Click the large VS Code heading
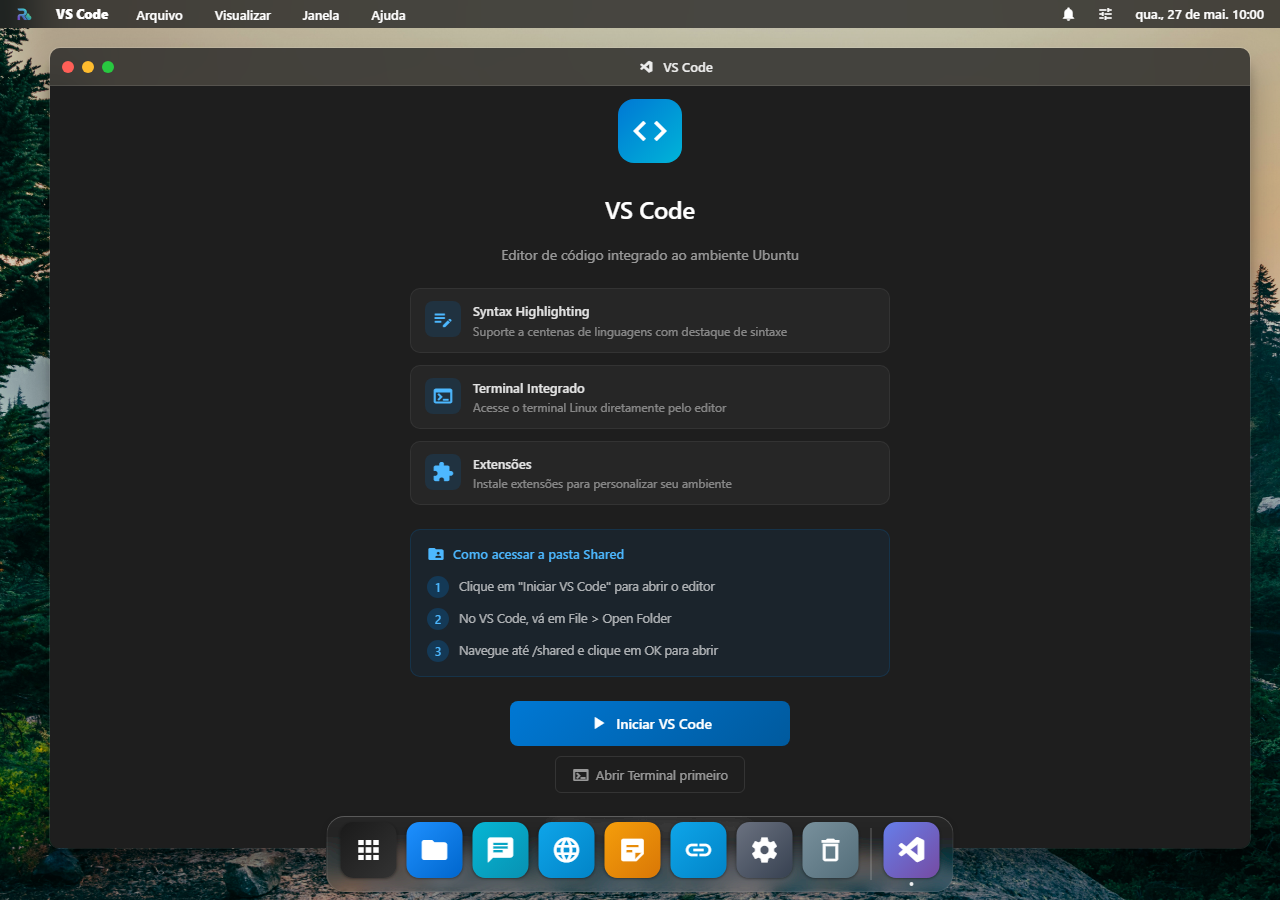 point(650,211)
